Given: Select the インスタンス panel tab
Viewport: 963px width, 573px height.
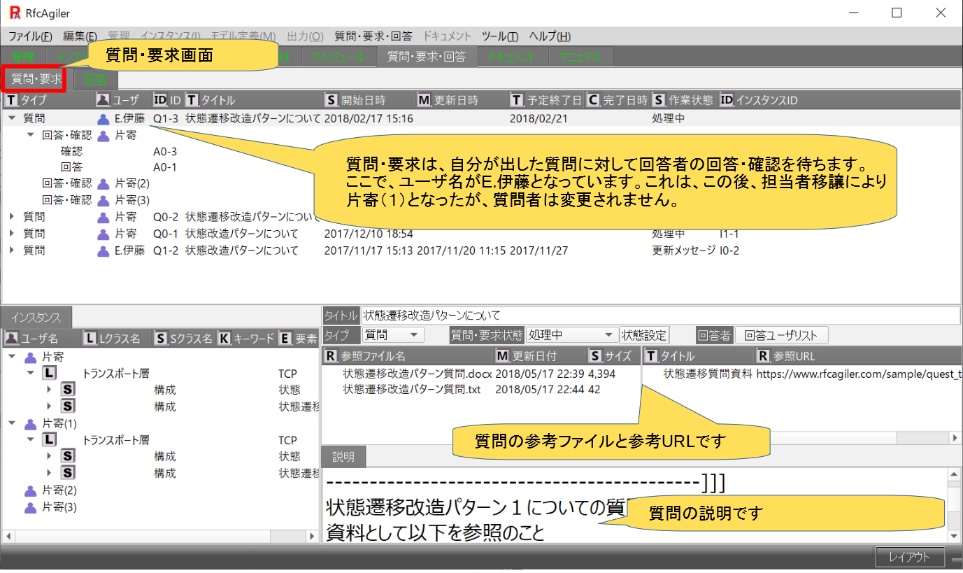Looking at the screenshot, I should point(36,318).
